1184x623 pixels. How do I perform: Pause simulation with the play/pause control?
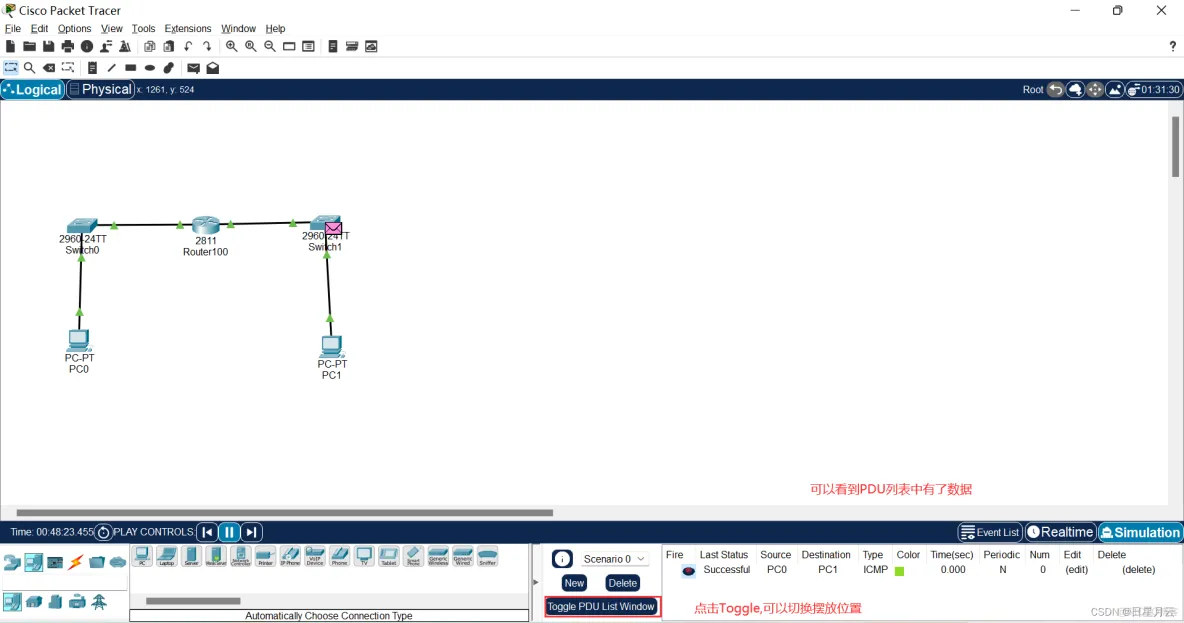pyautogui.click(x=229, y=532)
